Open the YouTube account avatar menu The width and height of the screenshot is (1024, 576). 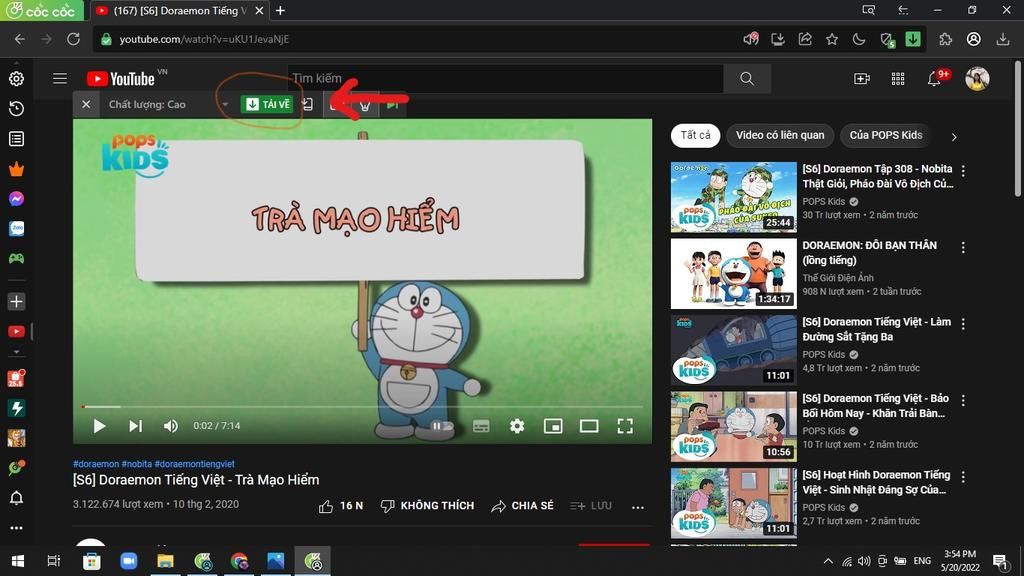point(978,78)
